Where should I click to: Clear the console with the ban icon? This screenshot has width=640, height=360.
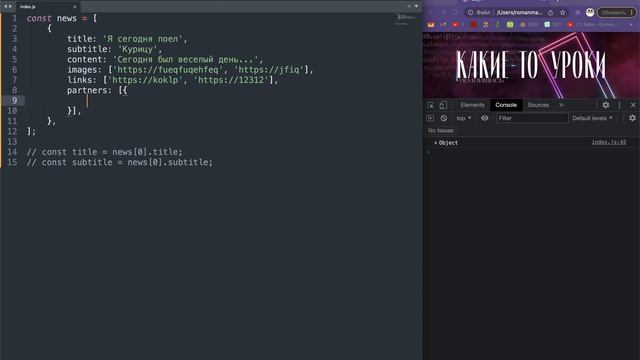click(444, 118)
